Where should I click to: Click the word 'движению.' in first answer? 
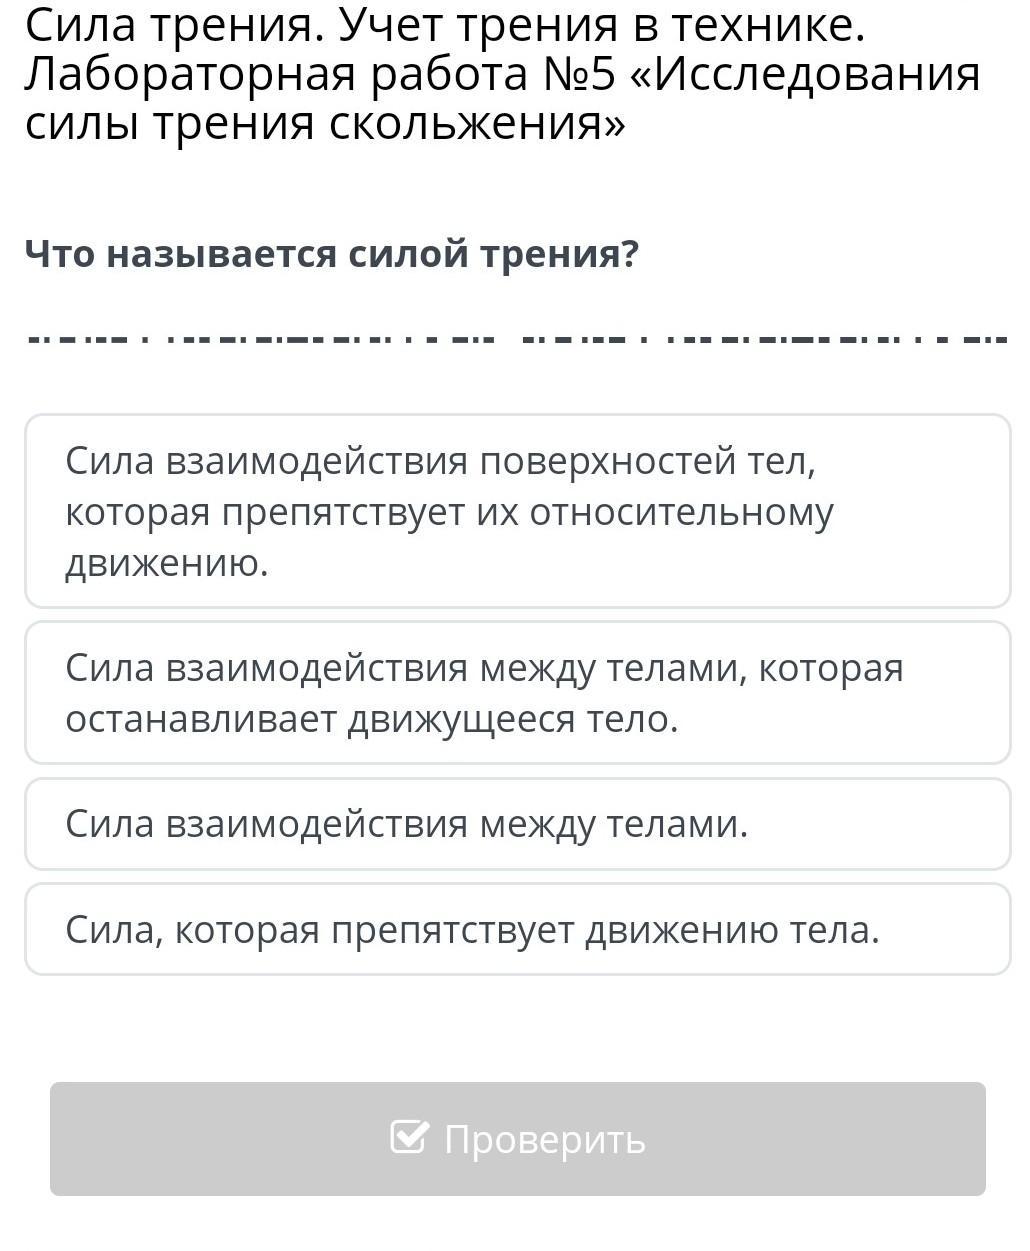pyautogui.click(x=167, y=564)
